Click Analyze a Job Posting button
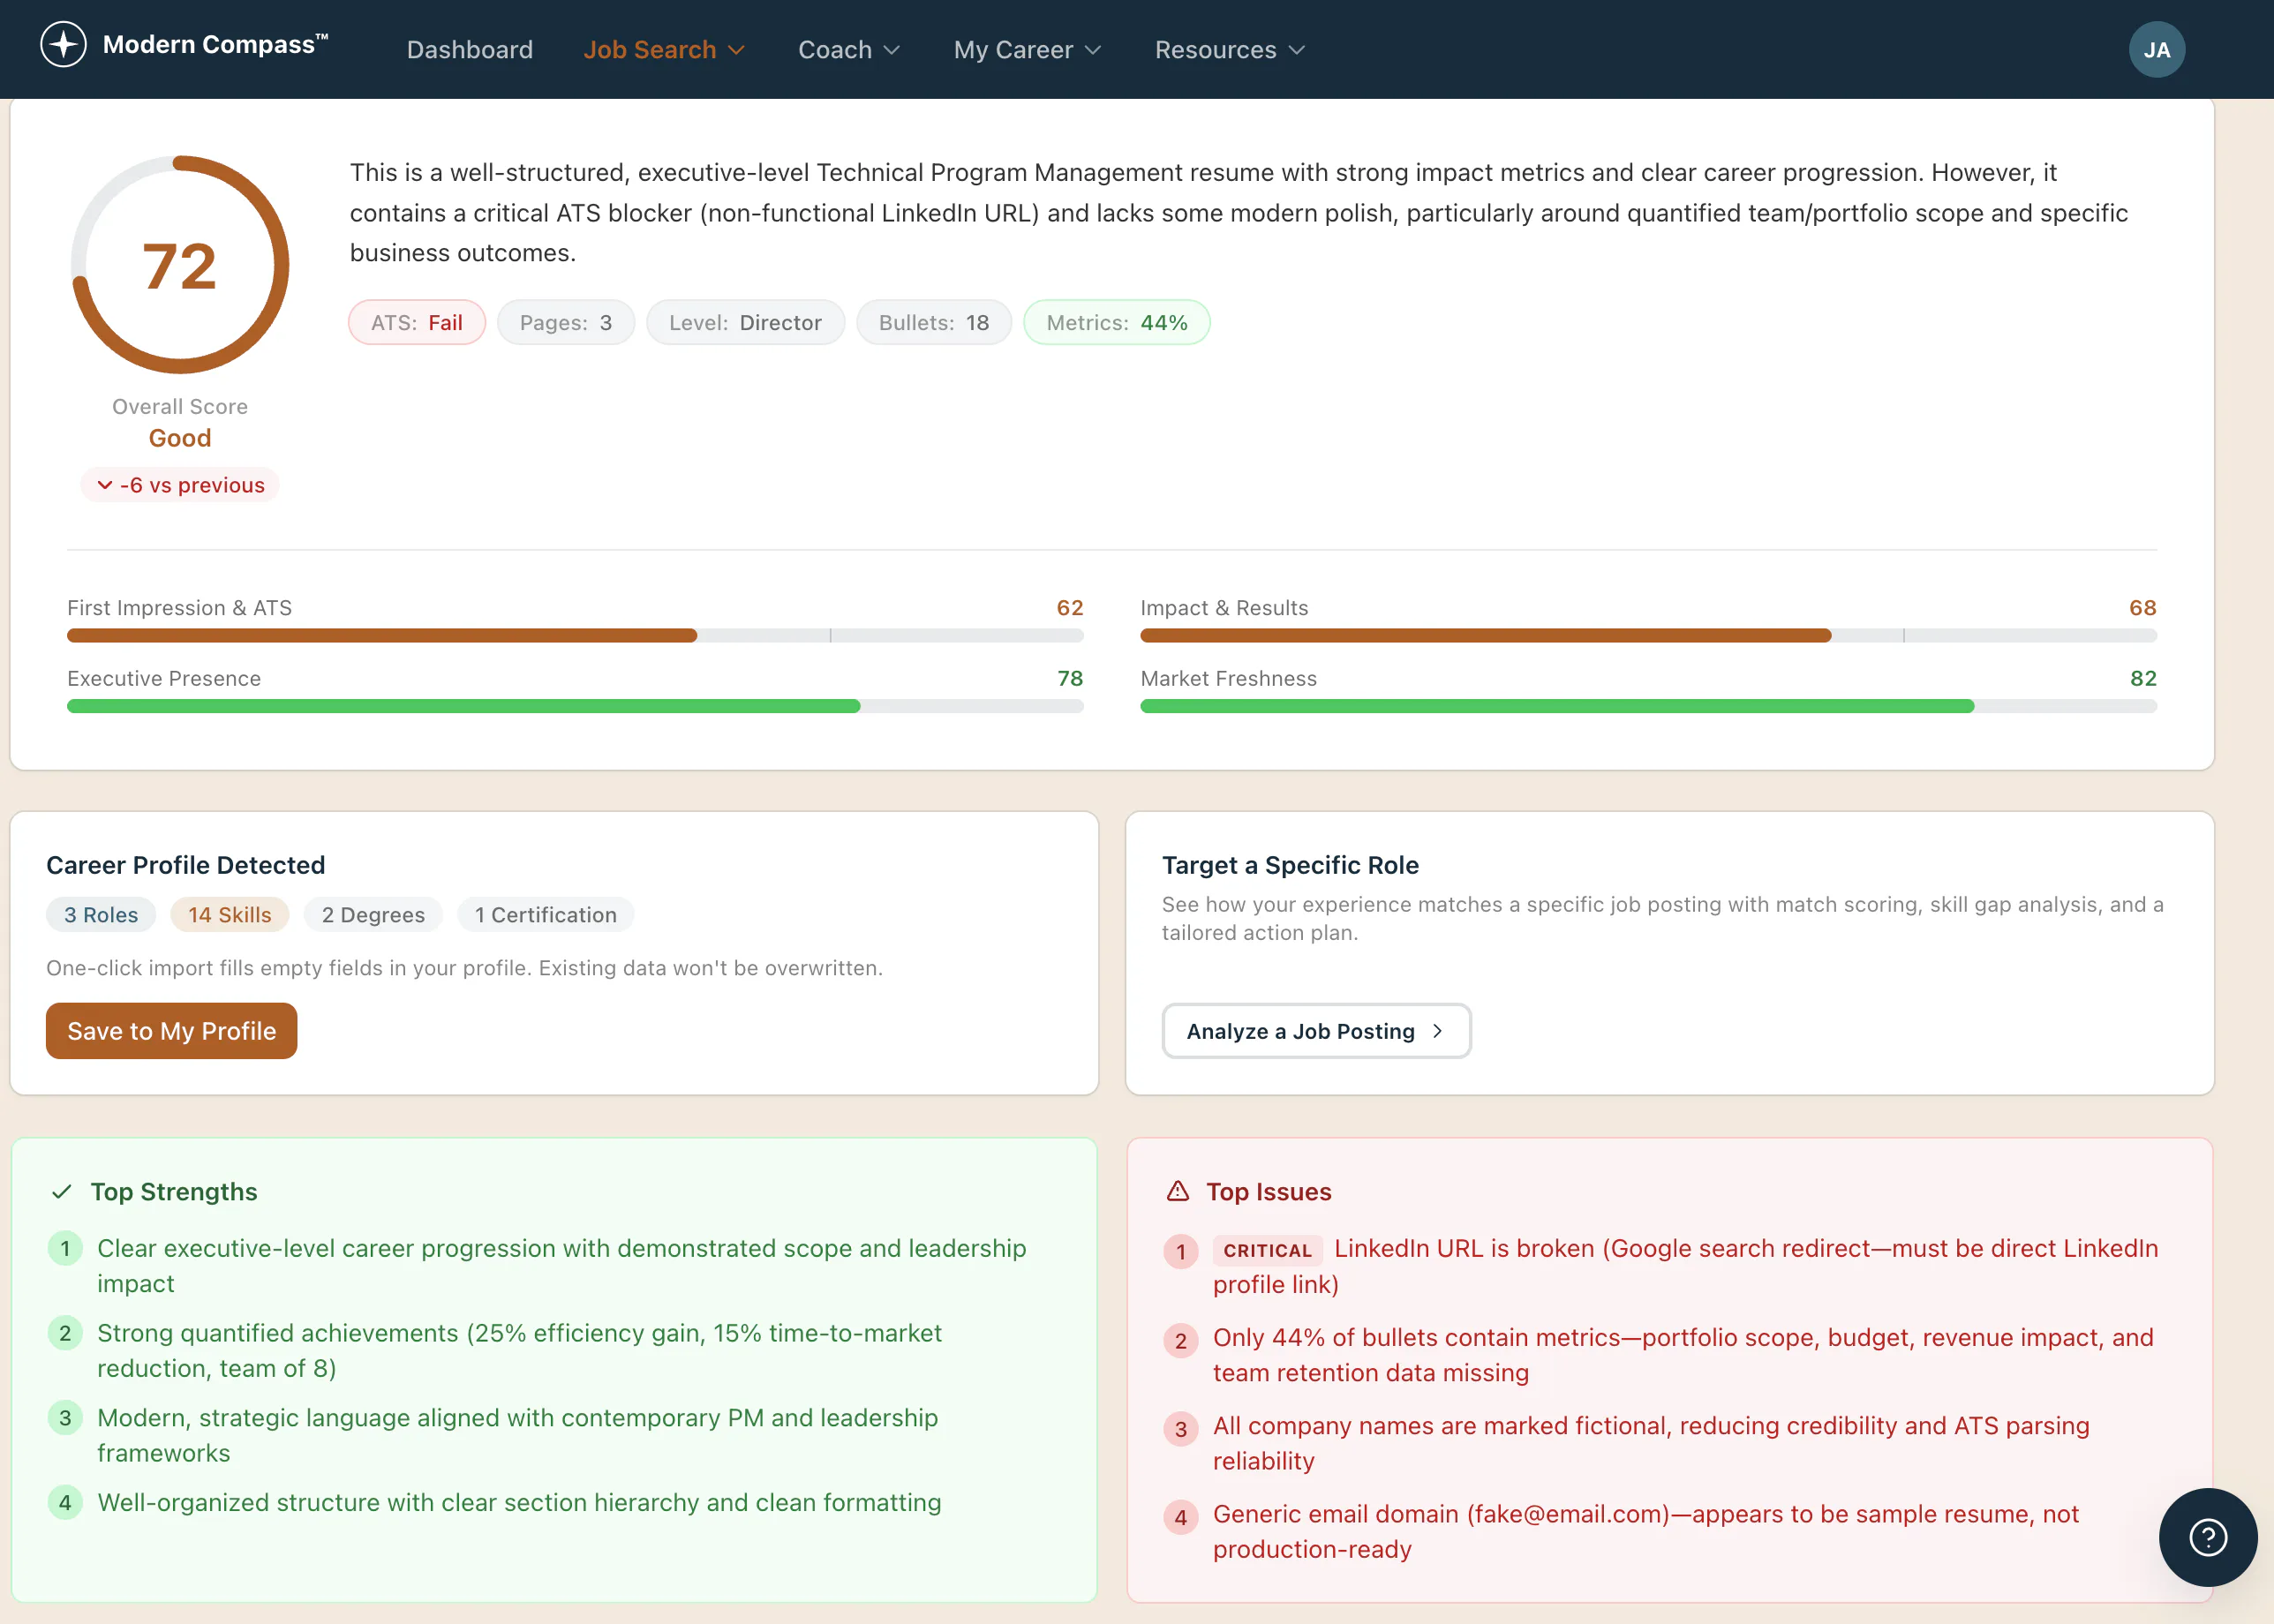This screenshot has height=1624, width=2274. pos(1316,1031)
